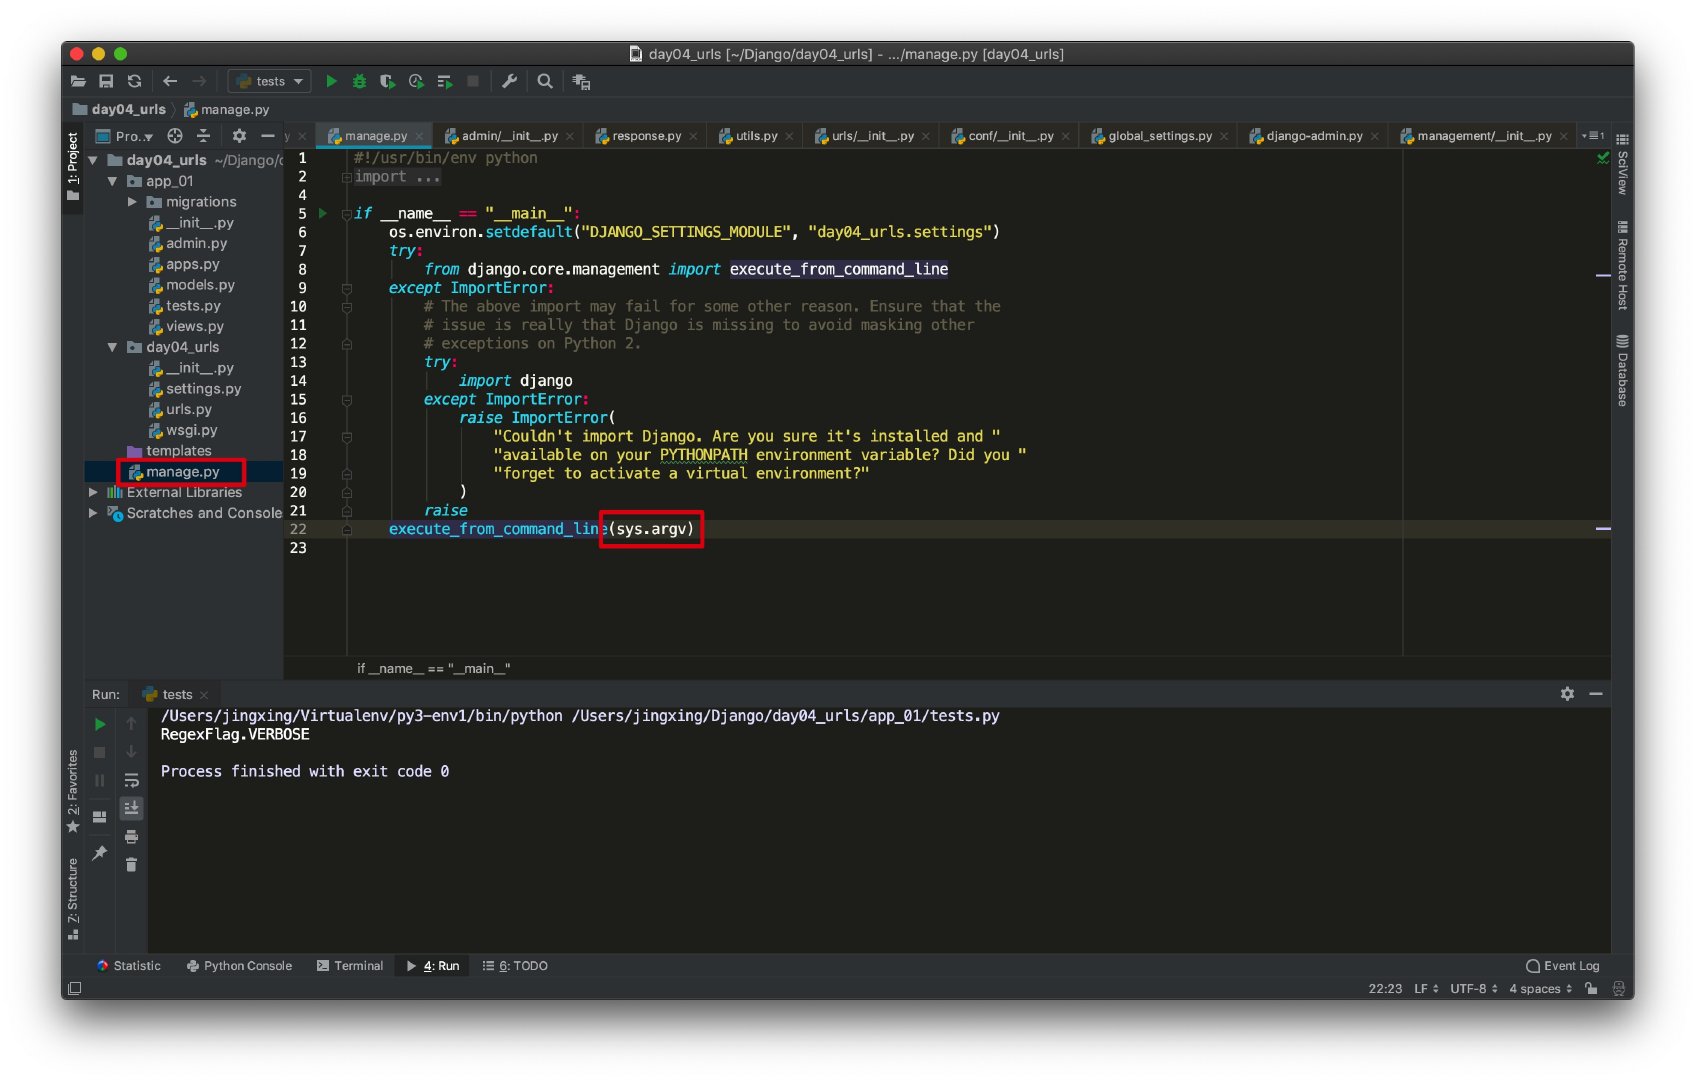Collapse the inner day04_urls package
Image resolution: width=1695 pixels, height=1080 pixels.
(113, 347)
